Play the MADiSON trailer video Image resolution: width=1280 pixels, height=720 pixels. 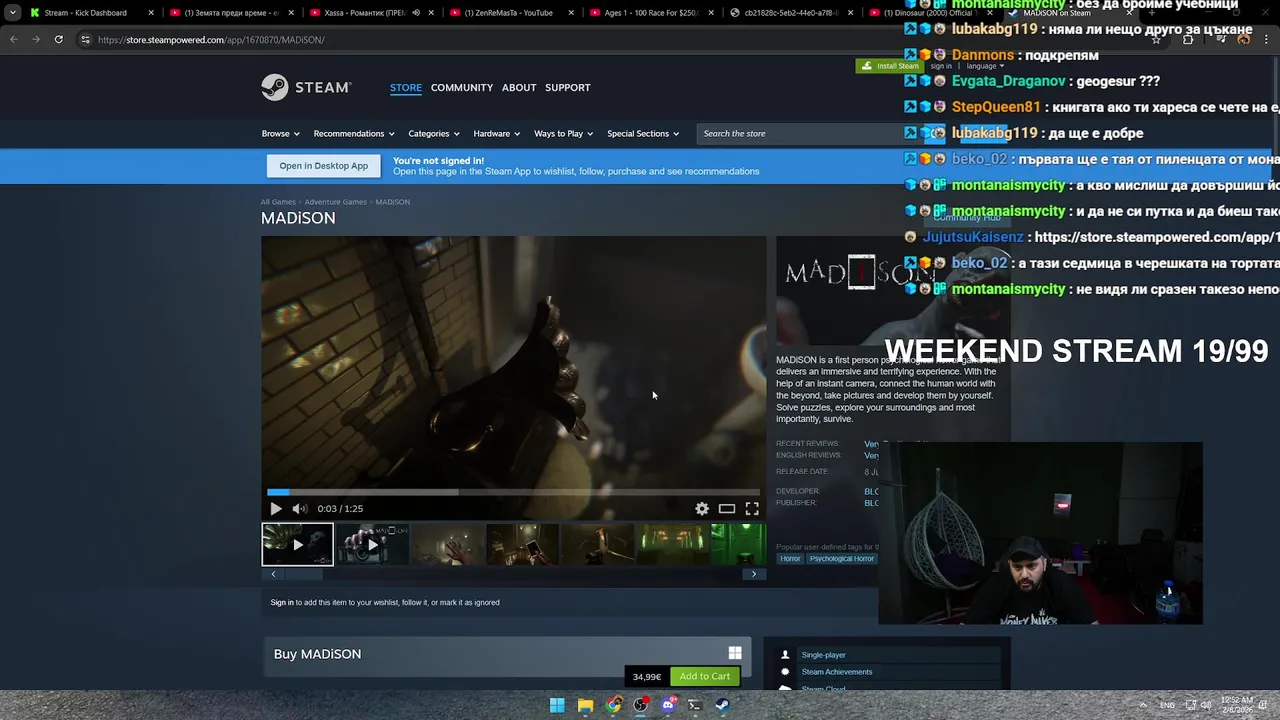point(276,509)
